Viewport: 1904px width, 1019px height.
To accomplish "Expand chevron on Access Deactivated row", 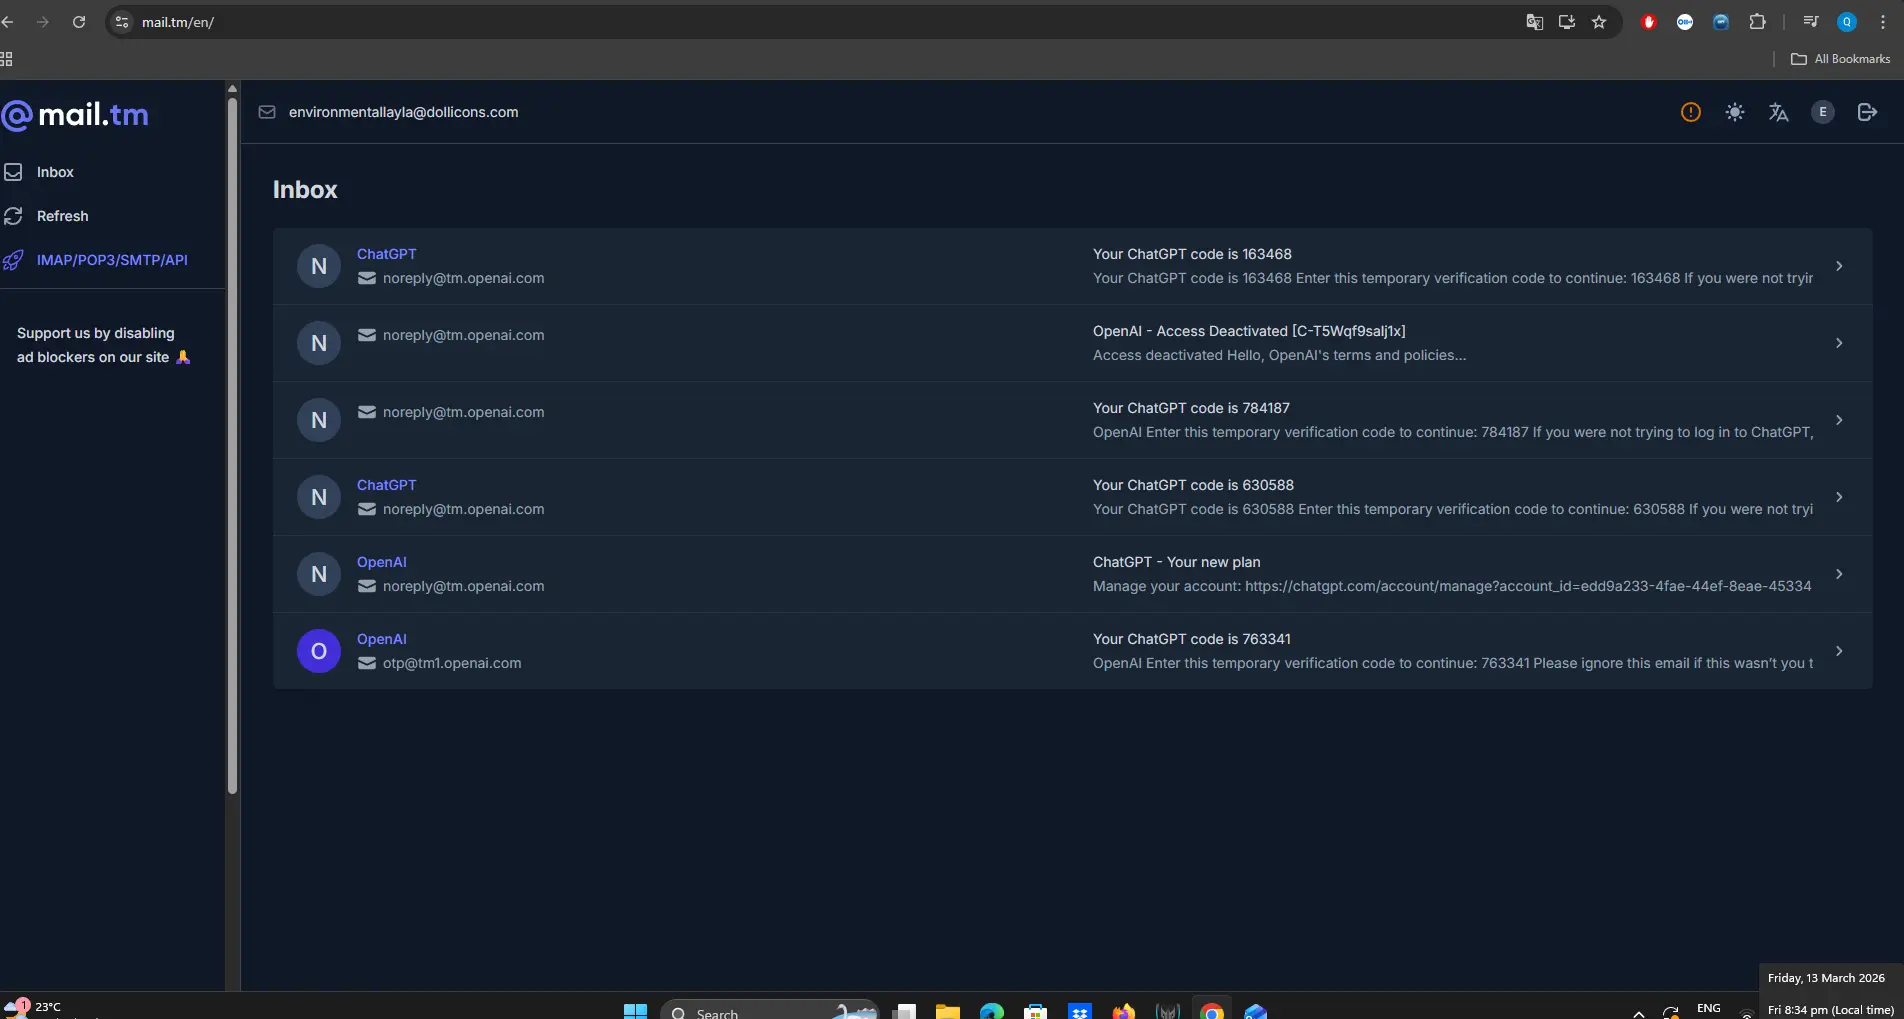I will pos(1839,343).
